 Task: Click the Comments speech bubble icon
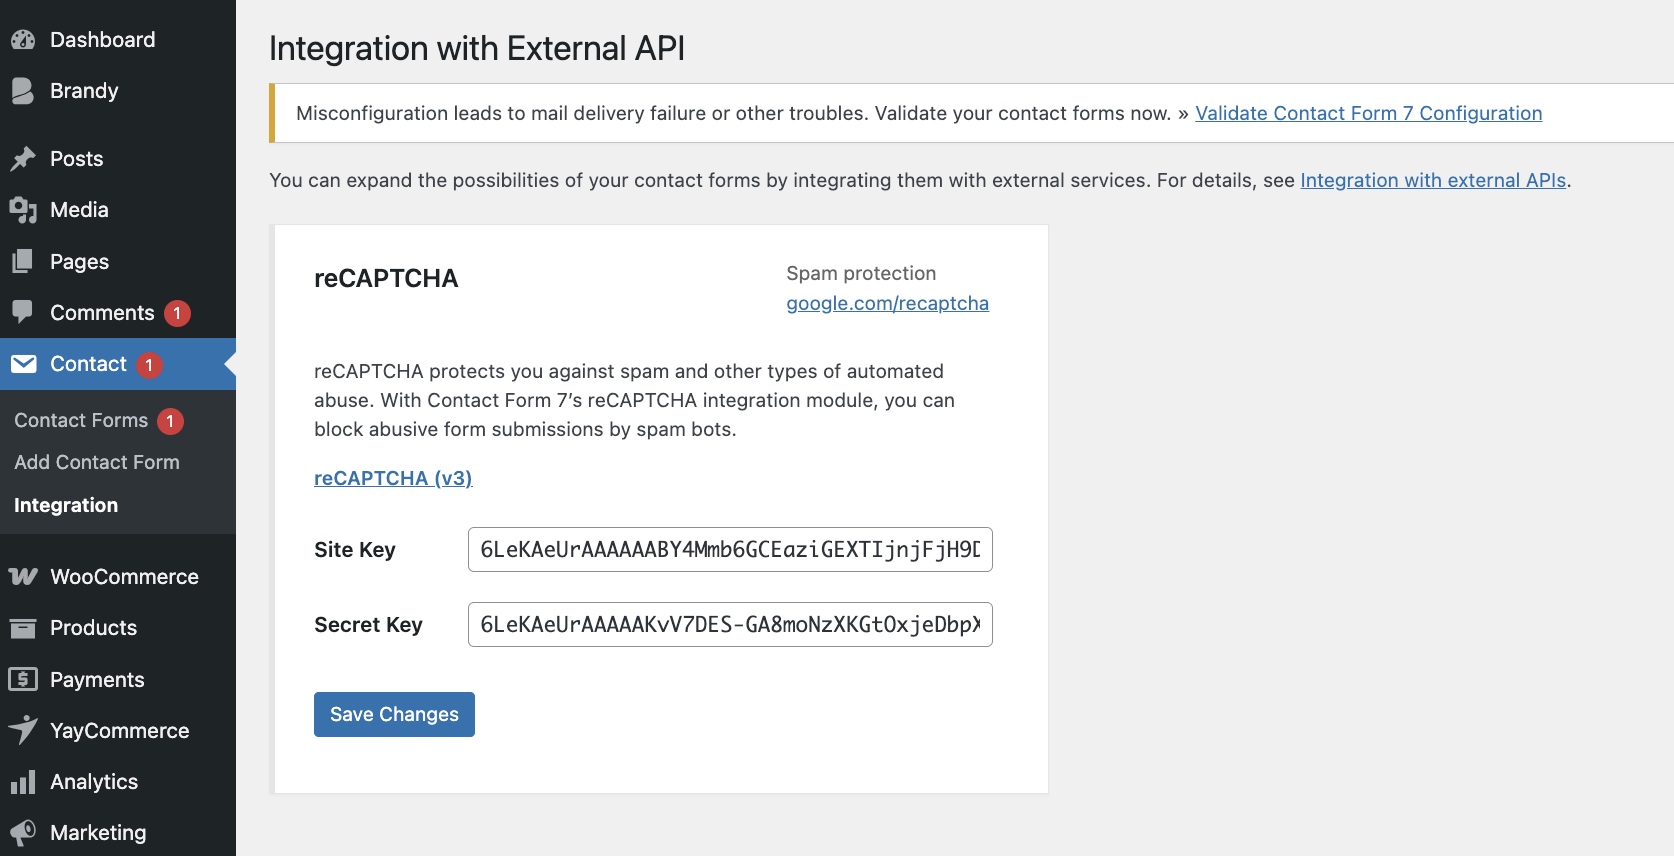23,312
